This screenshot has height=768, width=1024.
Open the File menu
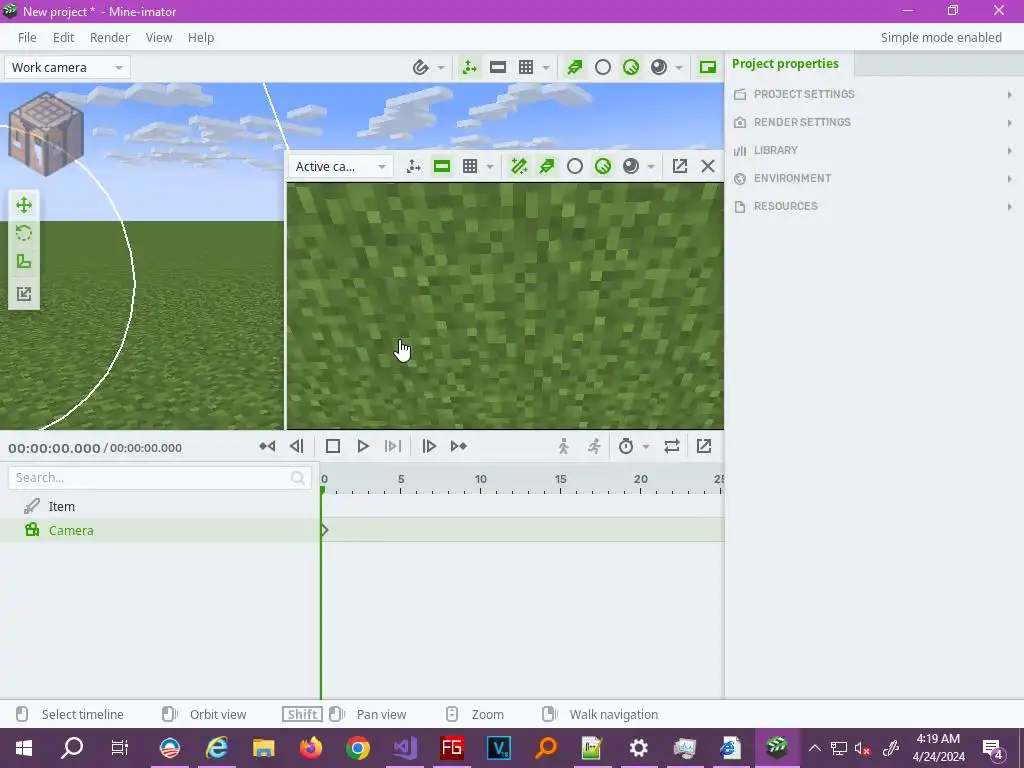click(27, 37)
